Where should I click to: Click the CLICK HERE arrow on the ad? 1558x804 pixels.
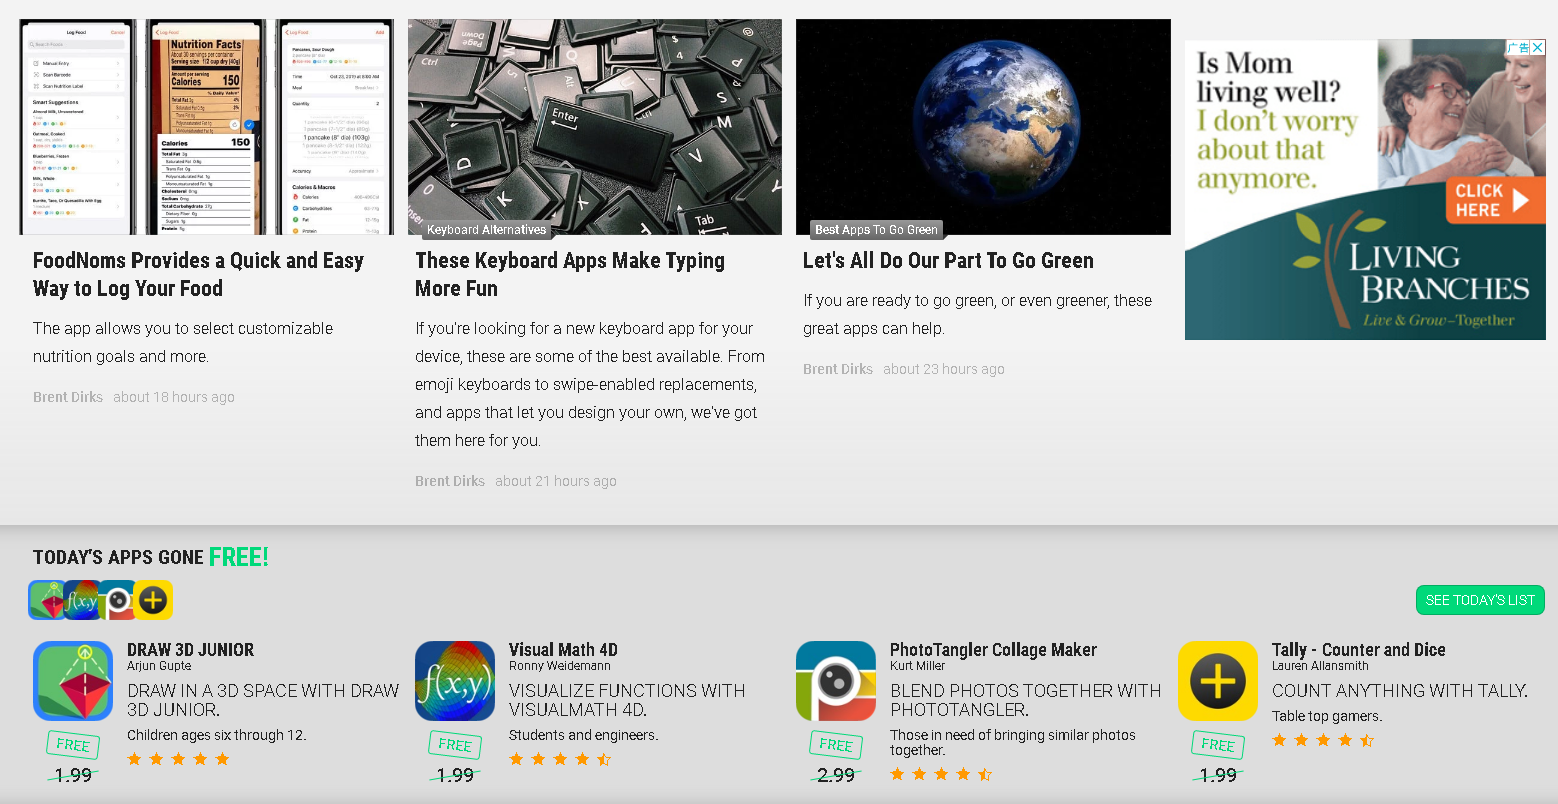[1496, 200]
